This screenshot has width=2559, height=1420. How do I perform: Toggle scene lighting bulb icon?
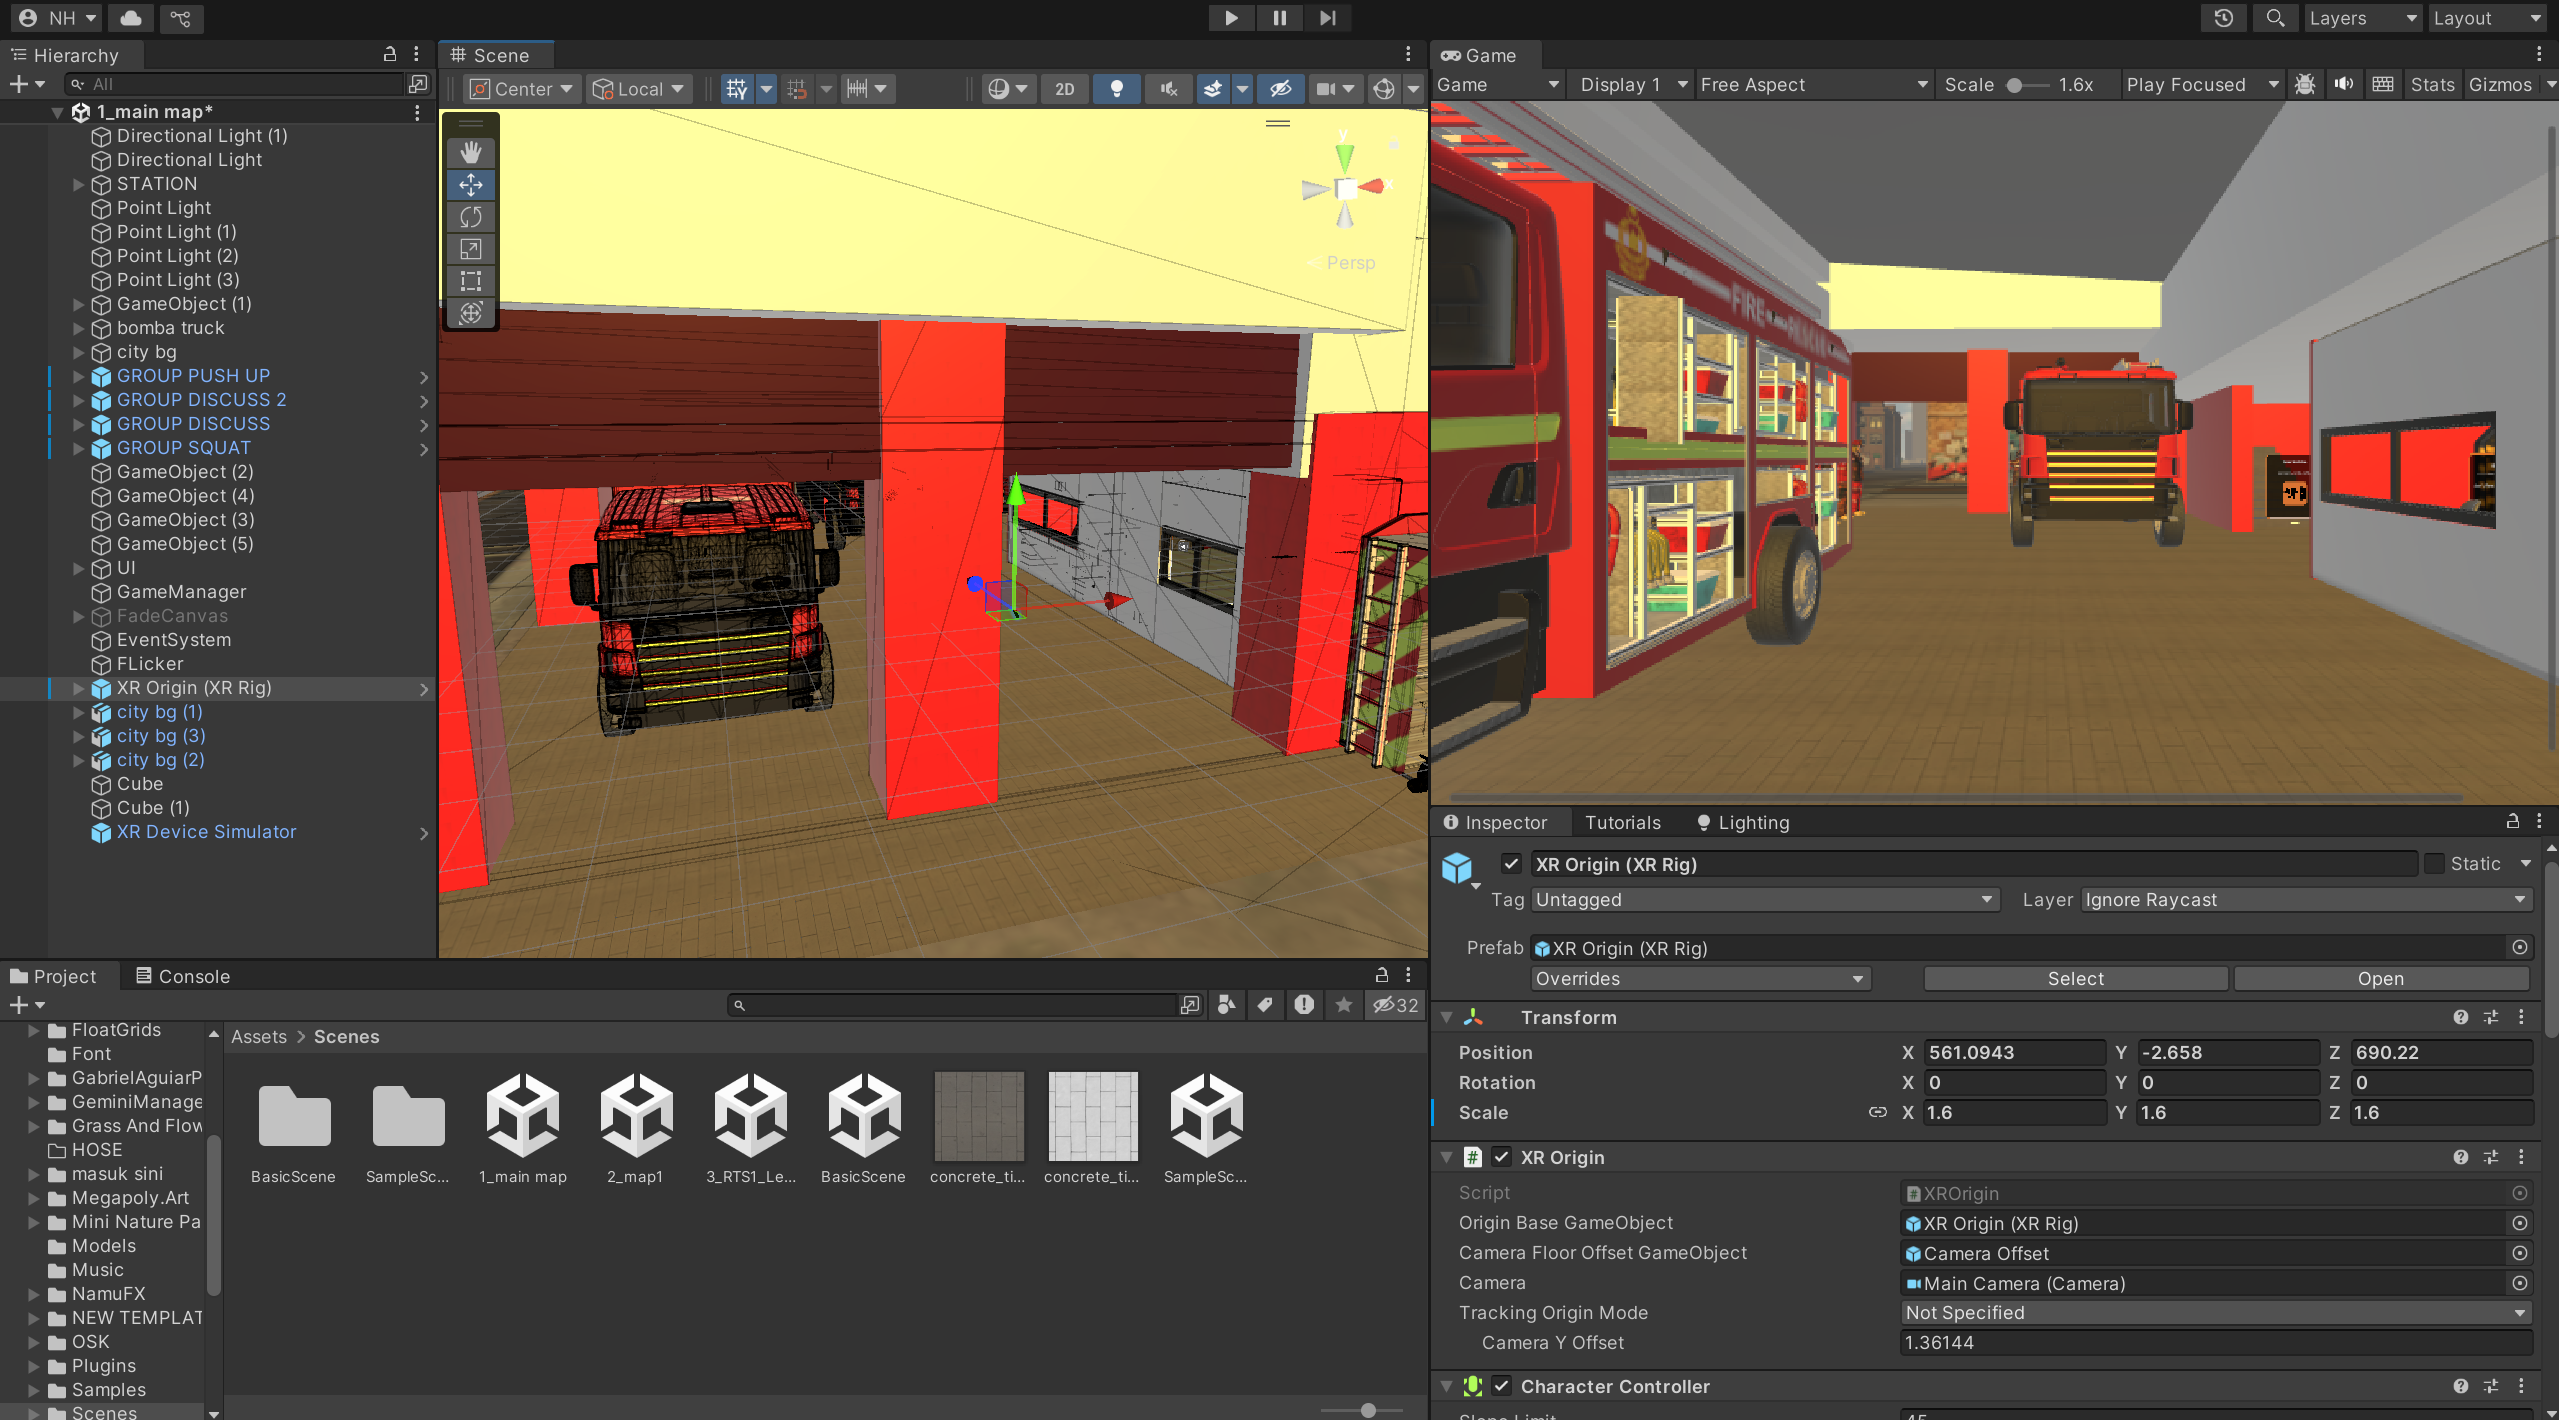1116,89
